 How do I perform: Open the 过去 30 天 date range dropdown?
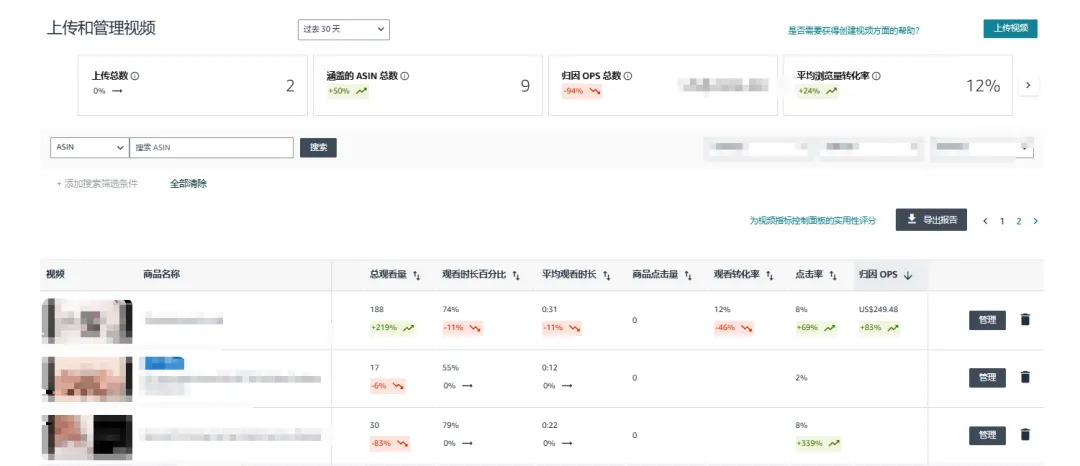click(343, 30)
